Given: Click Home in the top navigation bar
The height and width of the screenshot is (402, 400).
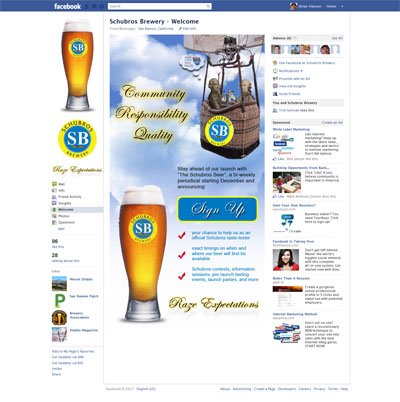Looking at the screenshot, I should (x=331, y=6).
